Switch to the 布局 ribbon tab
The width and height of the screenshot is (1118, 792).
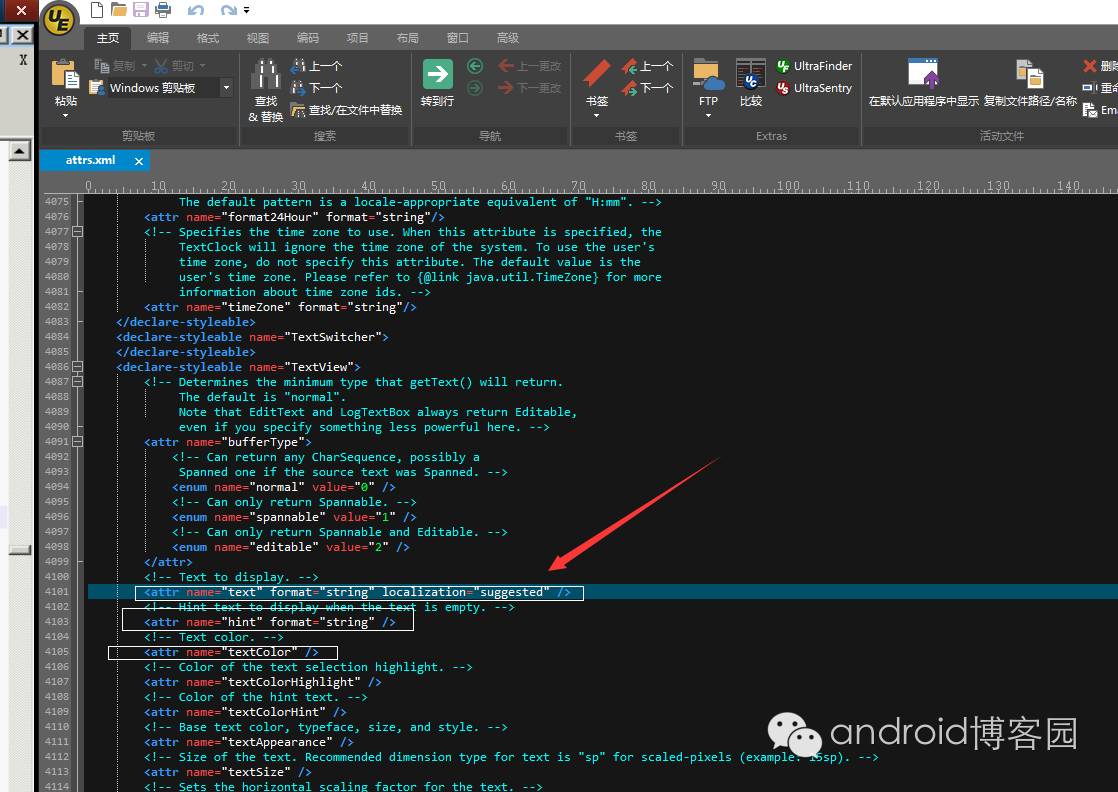click(x=407, y=38)
